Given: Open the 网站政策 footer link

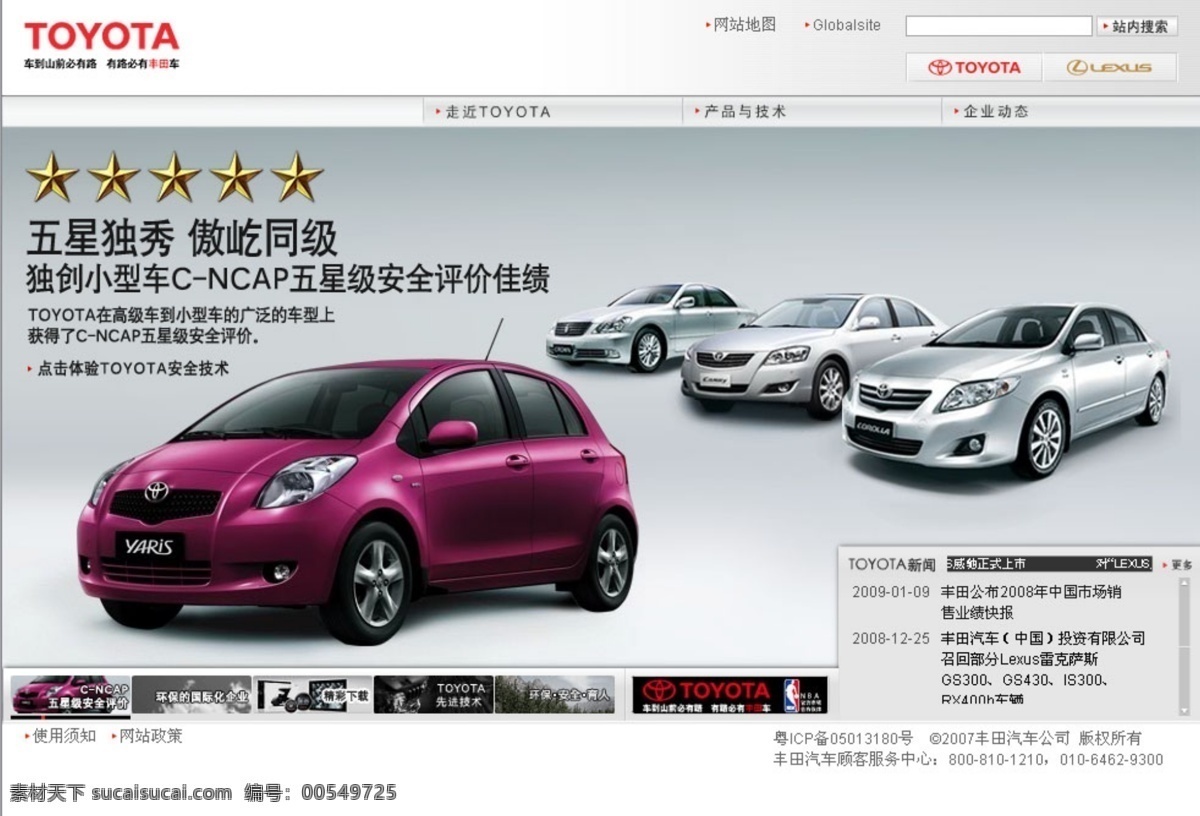Looking at the screenshot, I should click(x=150, y=736).
